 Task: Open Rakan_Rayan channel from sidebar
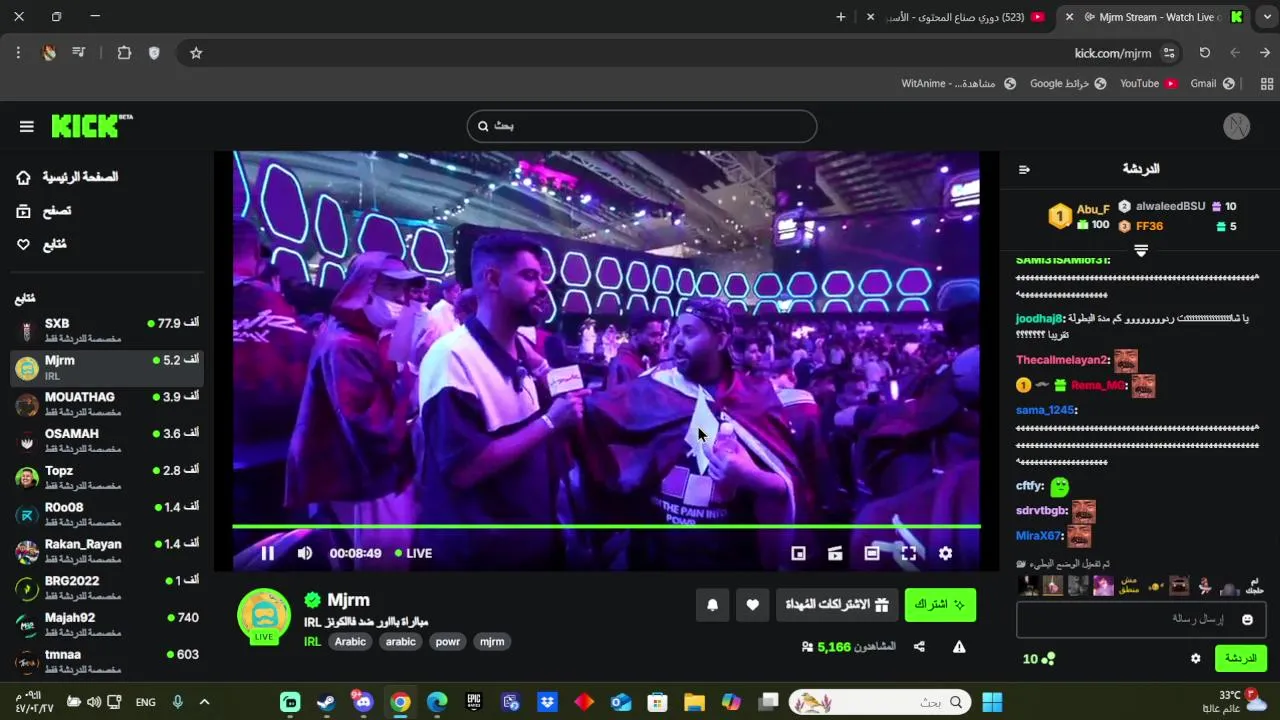106,551
